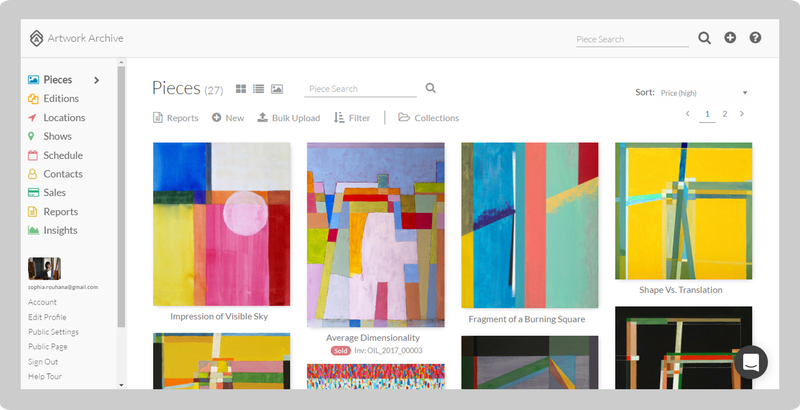
Task: Click the New piece button
Action: (x=228, y=118)
